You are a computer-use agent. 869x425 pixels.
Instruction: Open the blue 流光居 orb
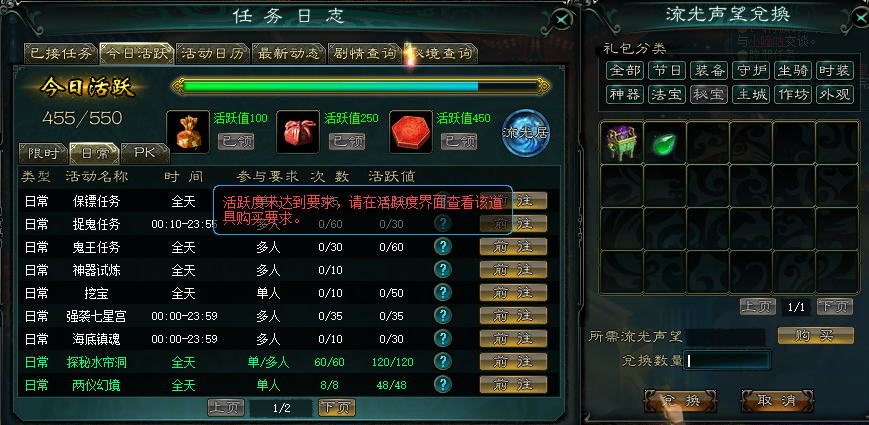pos(525,132)
